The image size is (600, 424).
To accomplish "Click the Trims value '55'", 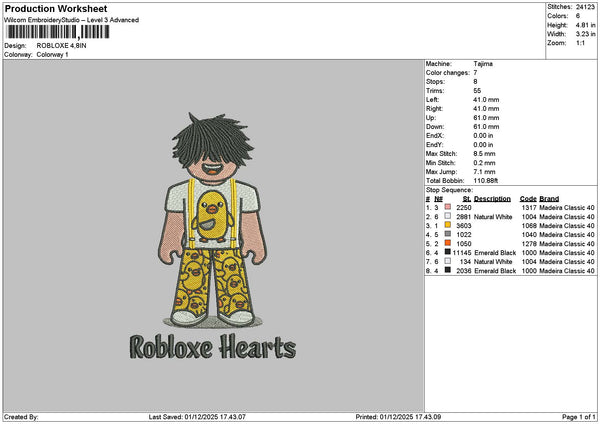I will coord(477,91).
